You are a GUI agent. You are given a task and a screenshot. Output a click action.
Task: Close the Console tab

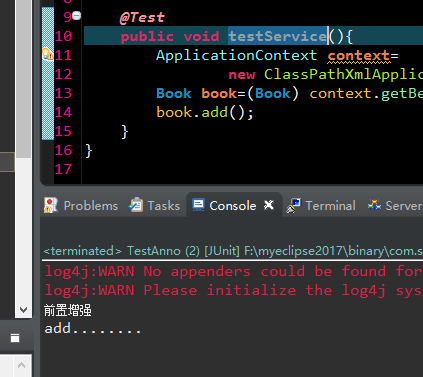(269, 205)
